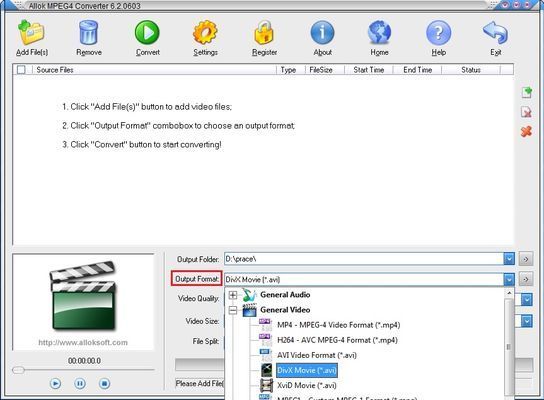This screenshot has width=544, height=400.
Task: Click the Output Folder path field
Action: pos(364,259)
